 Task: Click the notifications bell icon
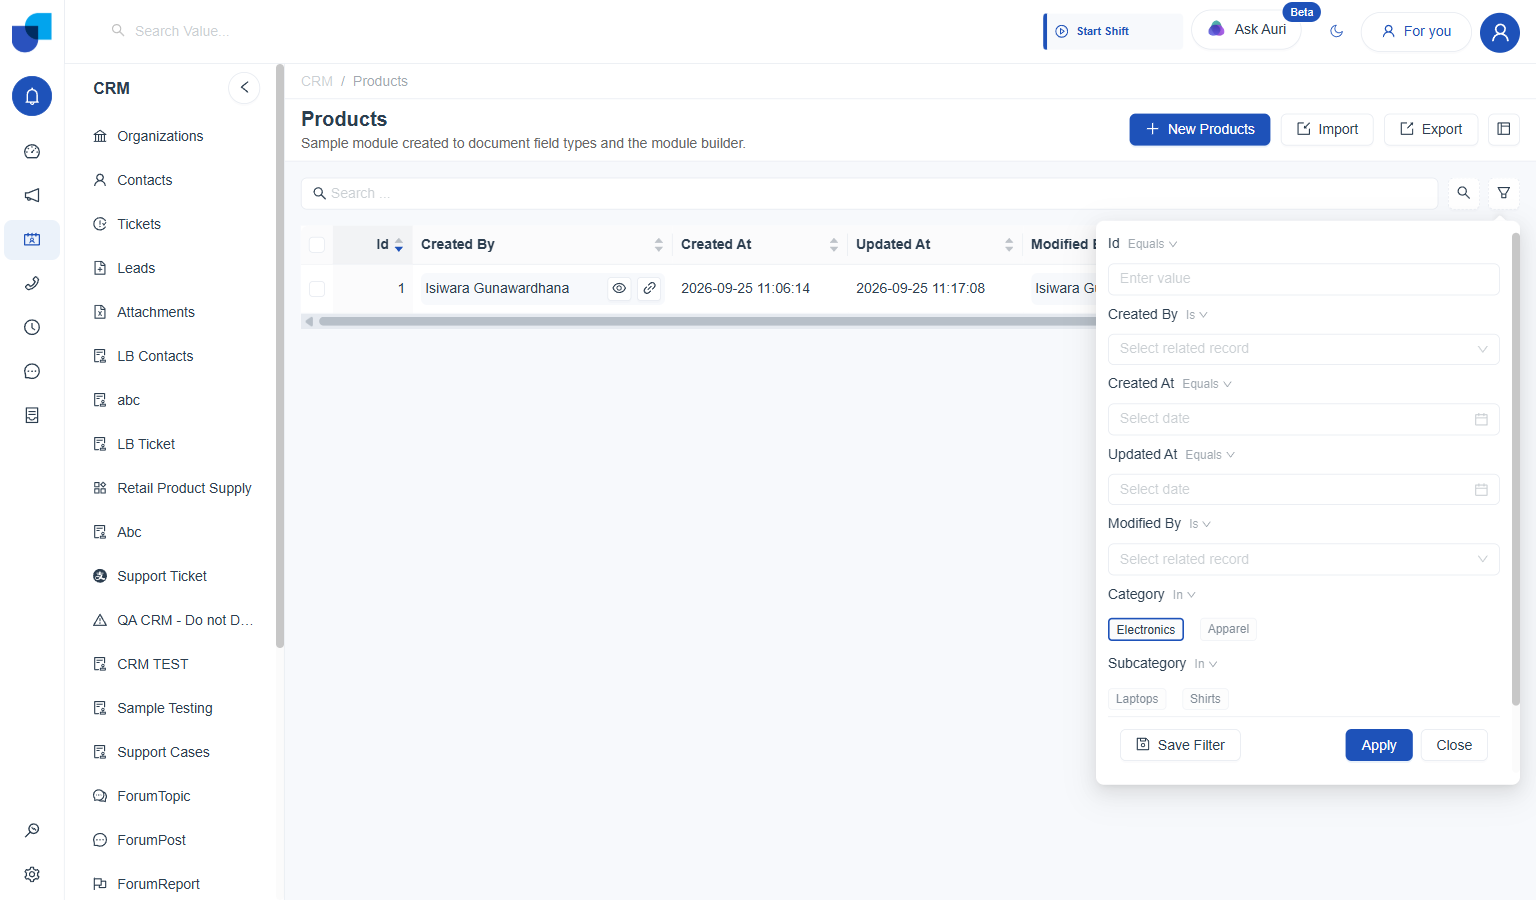[32, 96]
